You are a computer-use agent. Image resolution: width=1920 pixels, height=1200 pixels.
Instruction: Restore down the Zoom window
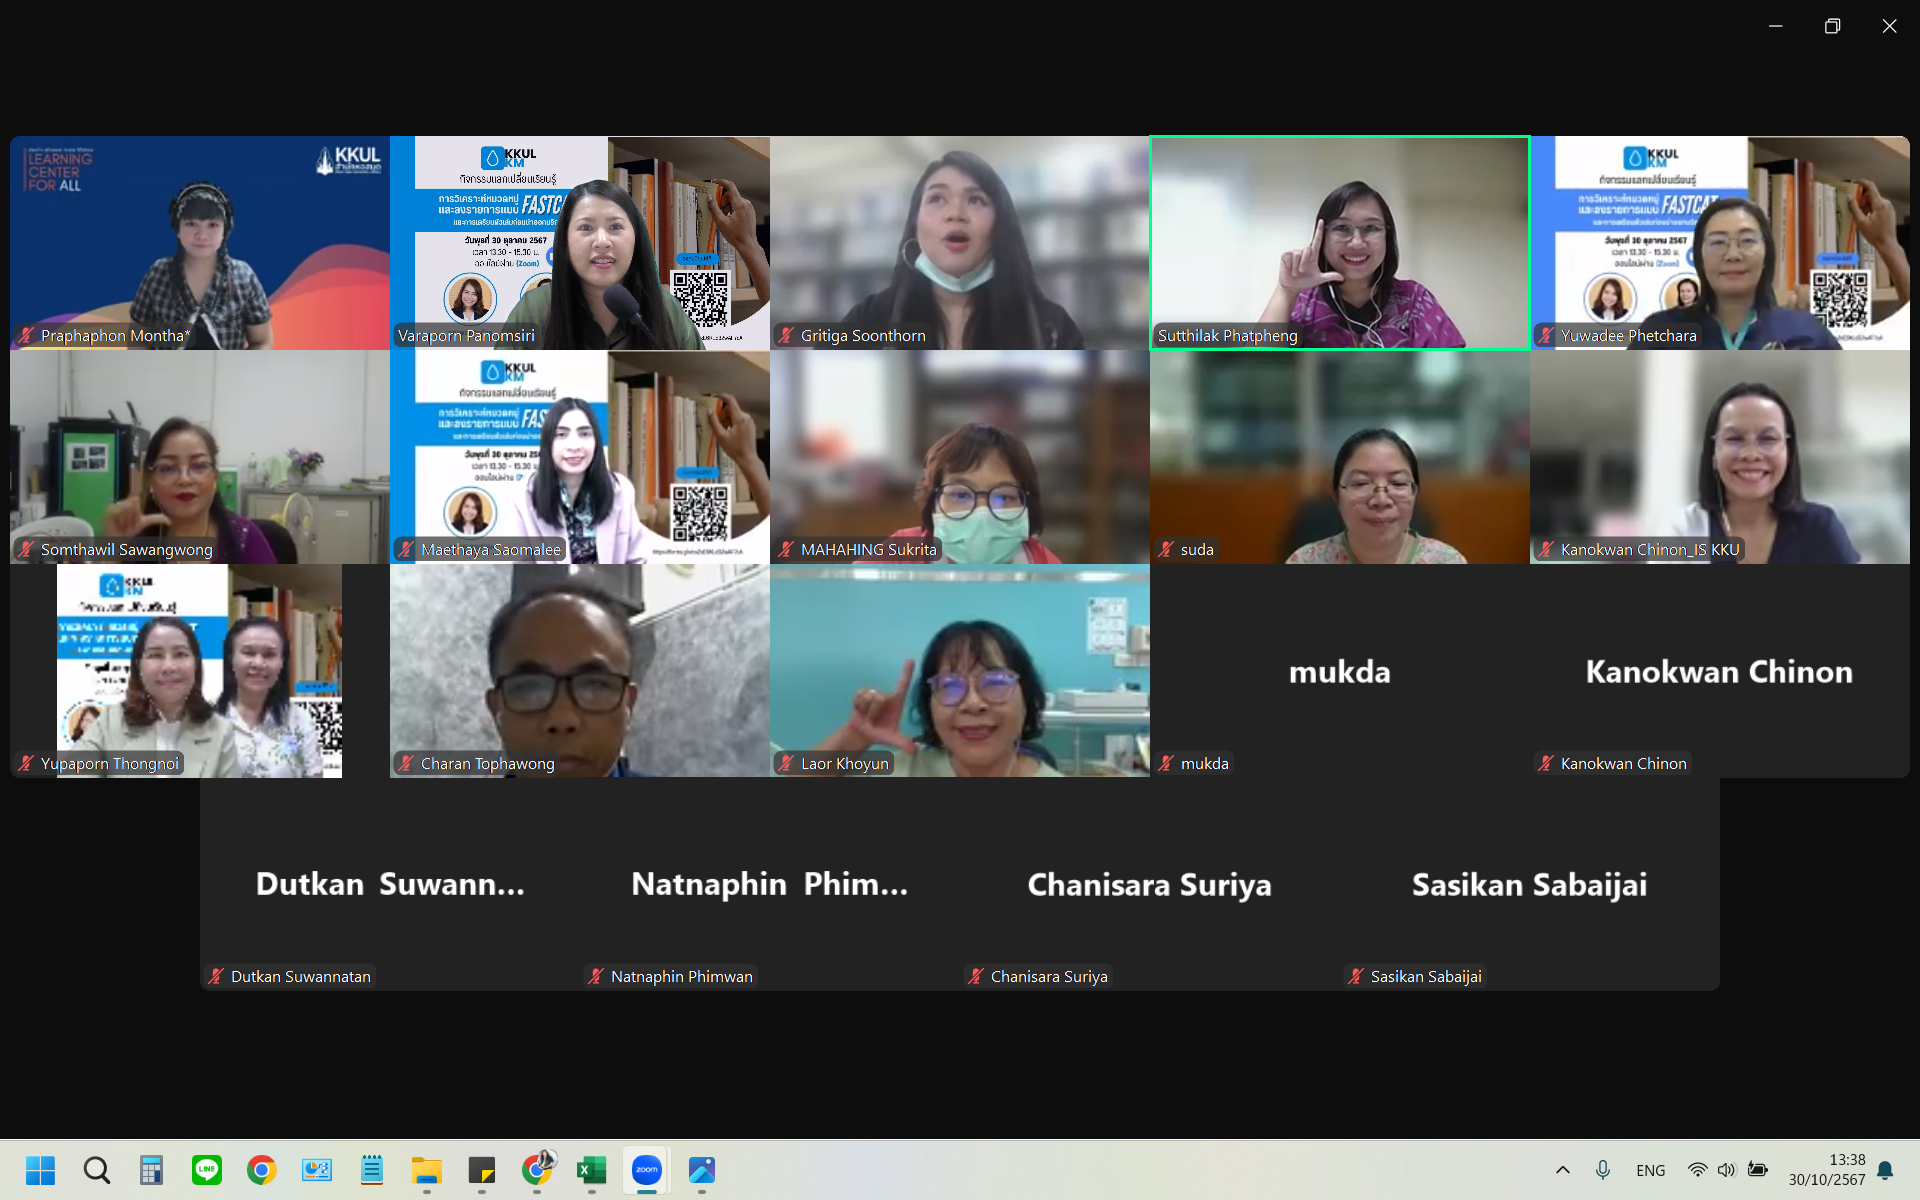coord(1832,26)
